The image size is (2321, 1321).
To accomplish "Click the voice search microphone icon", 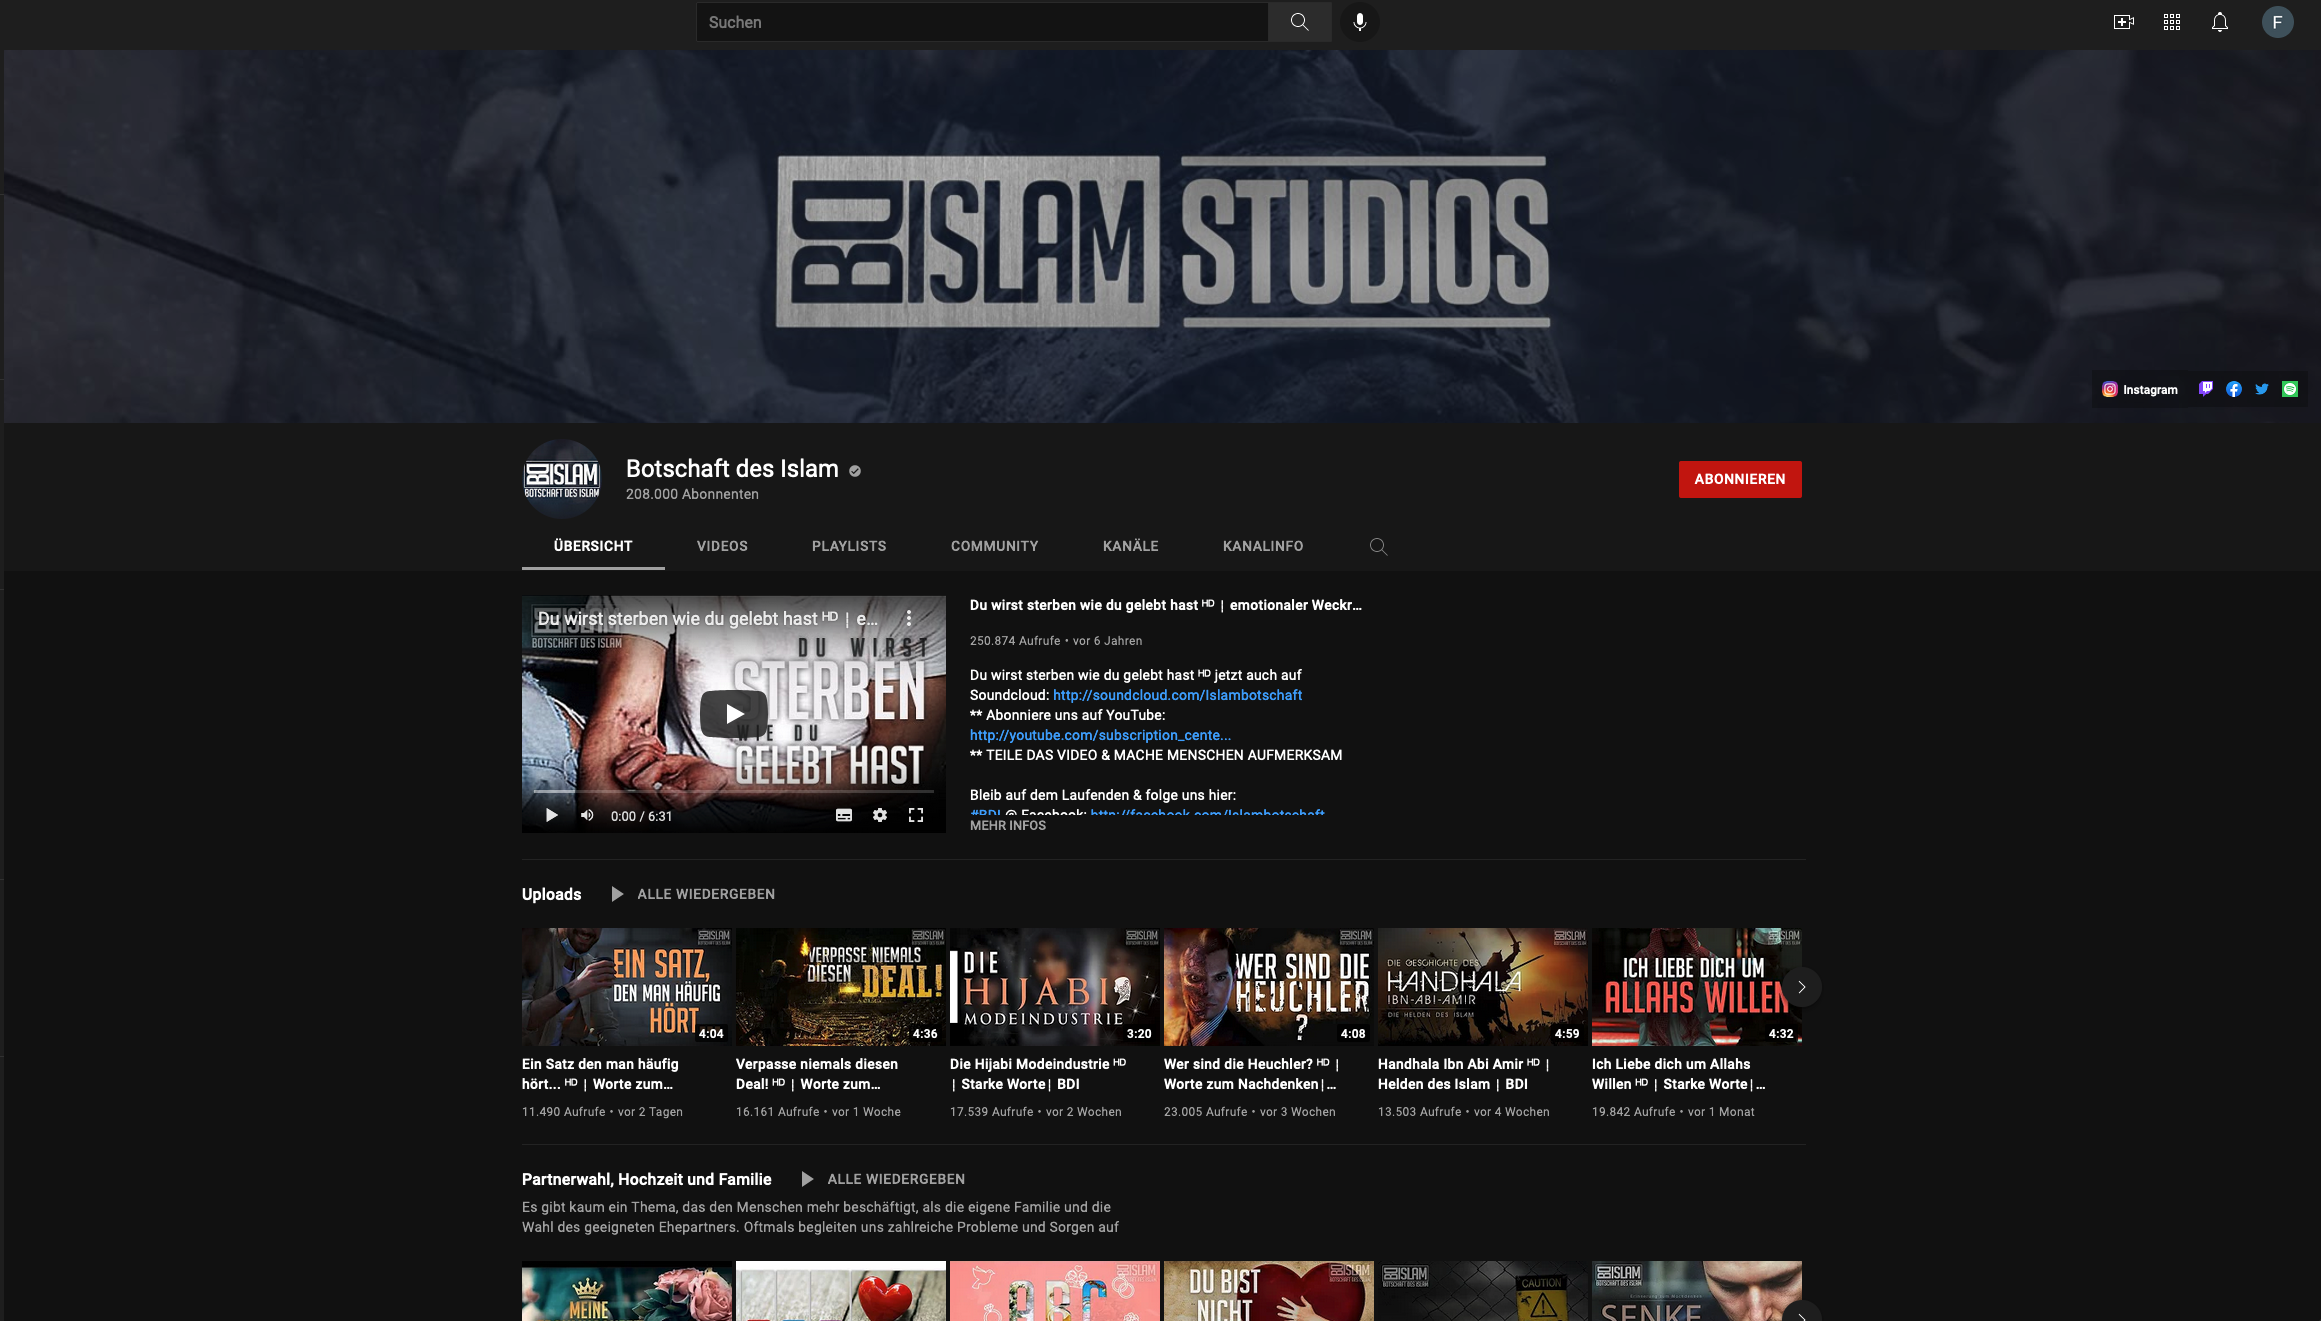I will [x=1359, y=22].
